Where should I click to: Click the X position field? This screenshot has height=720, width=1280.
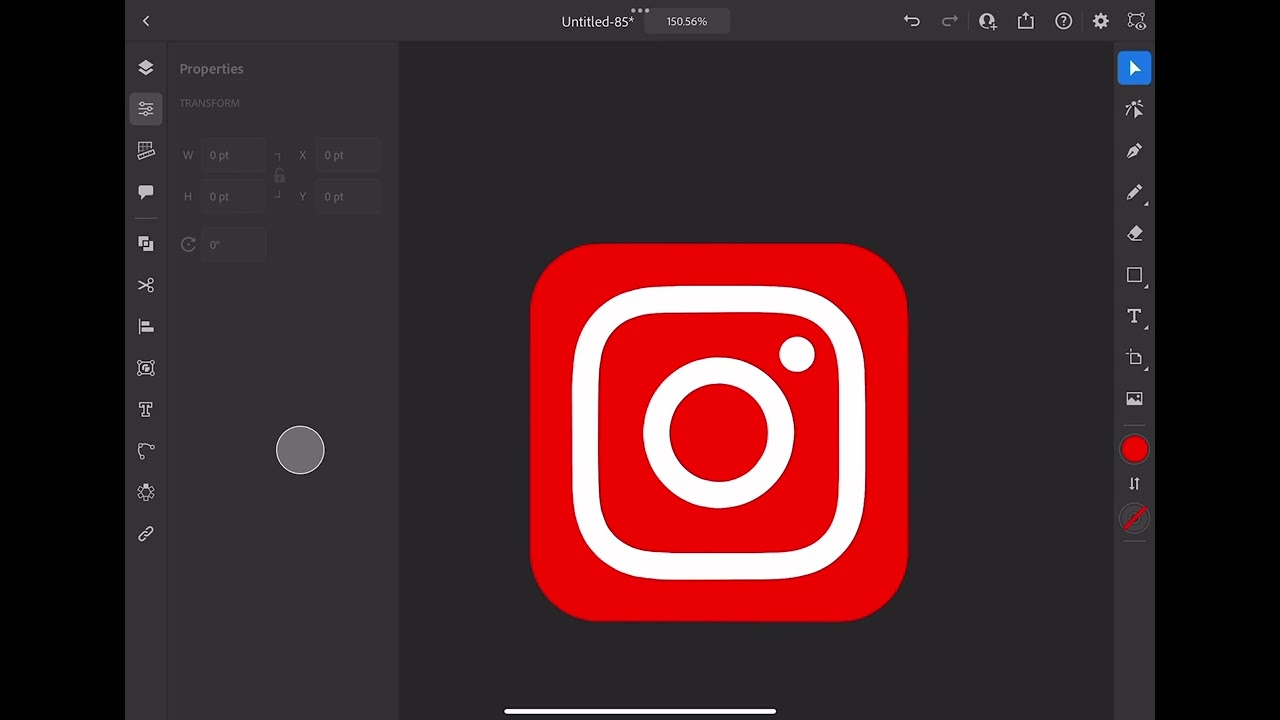click(x=348, y=155)
